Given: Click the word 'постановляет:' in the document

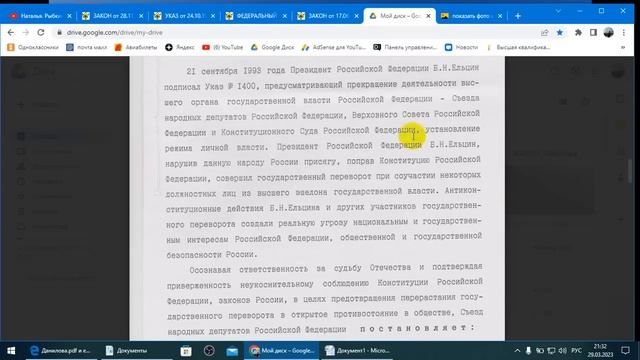Looking at the screenshot, I should [x=418, y=328].
